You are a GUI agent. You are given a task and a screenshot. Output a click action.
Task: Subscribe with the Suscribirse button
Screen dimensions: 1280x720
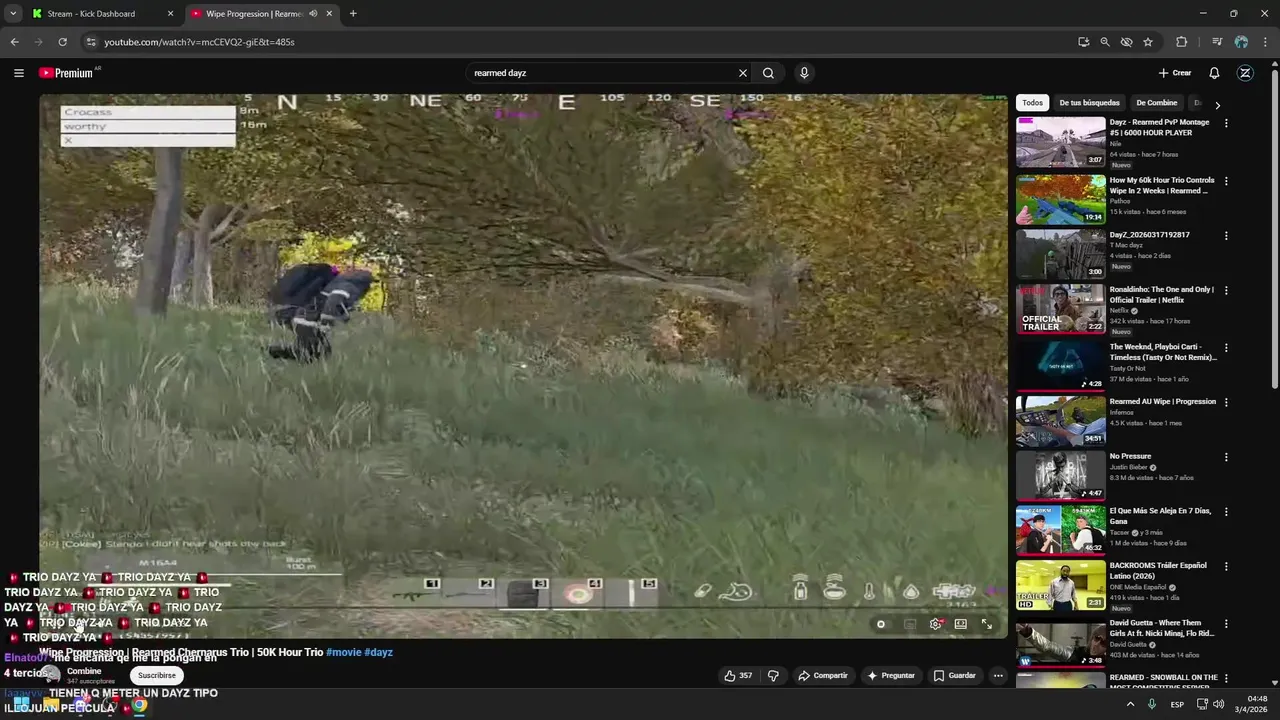[x=157, y=676]
